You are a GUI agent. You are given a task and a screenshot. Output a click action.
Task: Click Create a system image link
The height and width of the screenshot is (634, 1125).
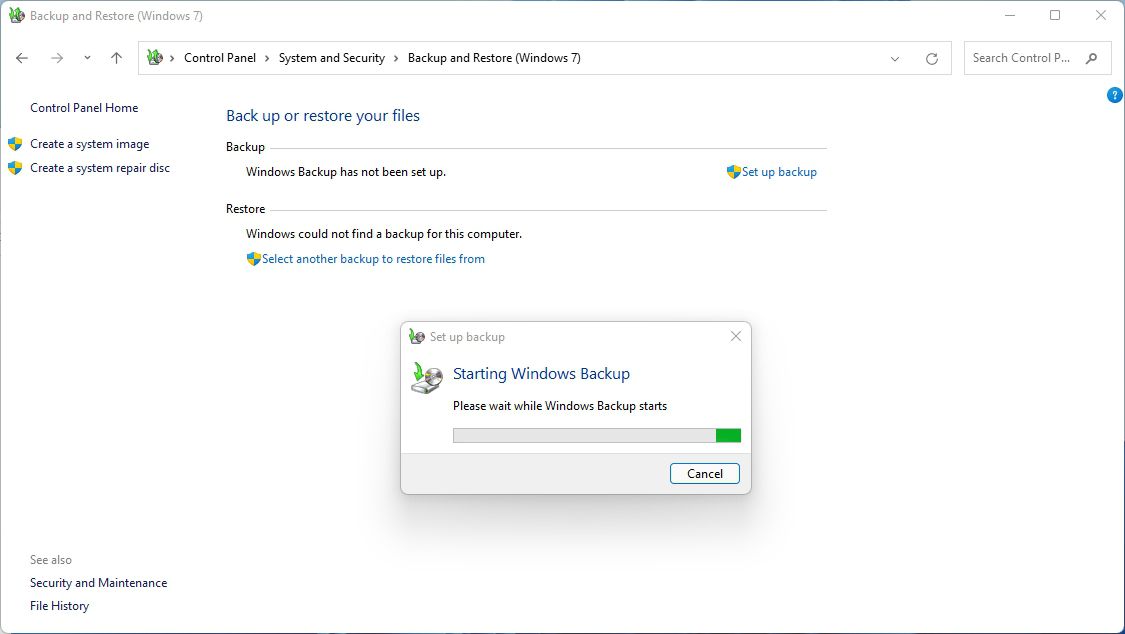[90, 144]
